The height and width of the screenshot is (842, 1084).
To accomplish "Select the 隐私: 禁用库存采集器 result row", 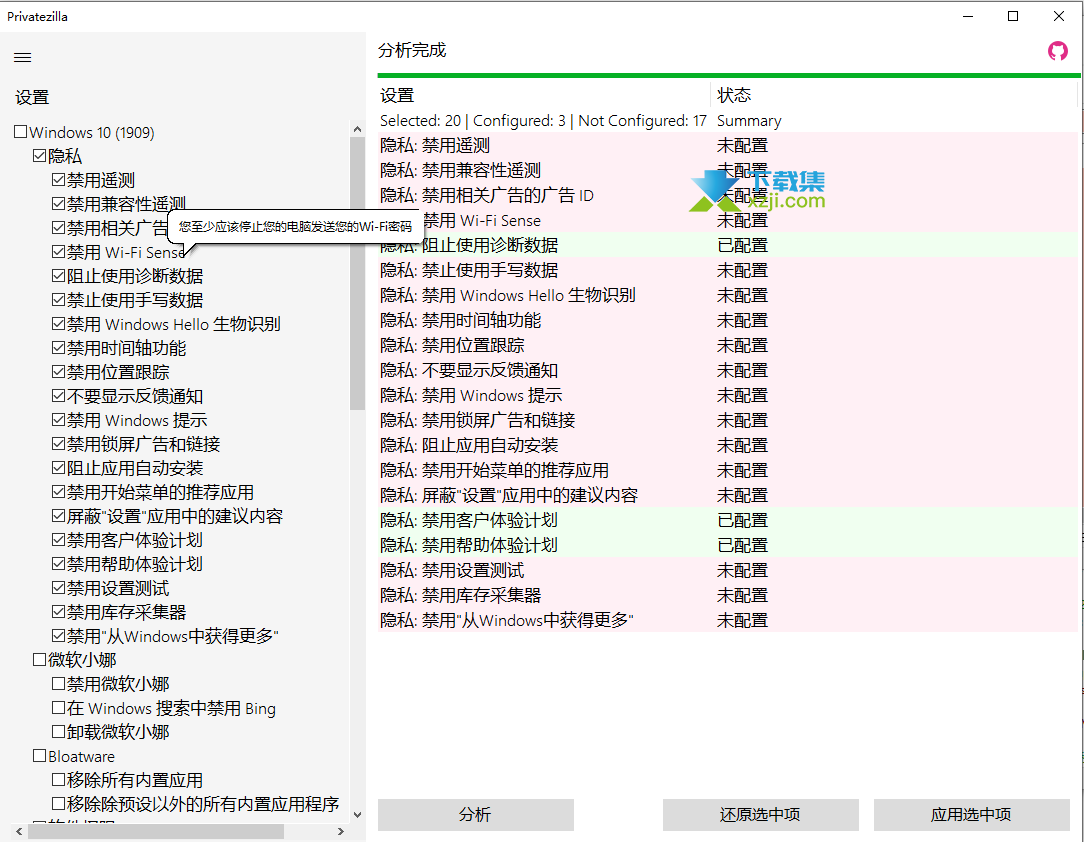I will [728, 595].
